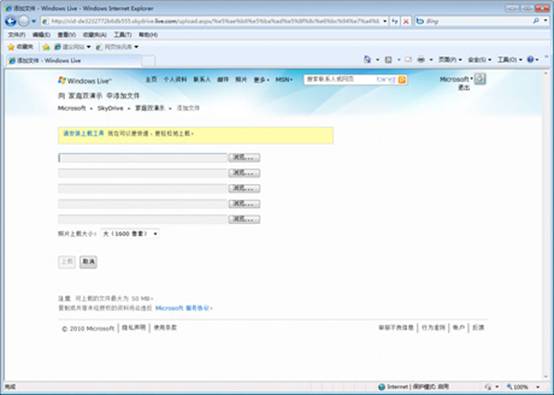The width and height of the screenshot is (554, 395).
Task: Expand the address bar URL history dropdown
Action: point(385,21)
